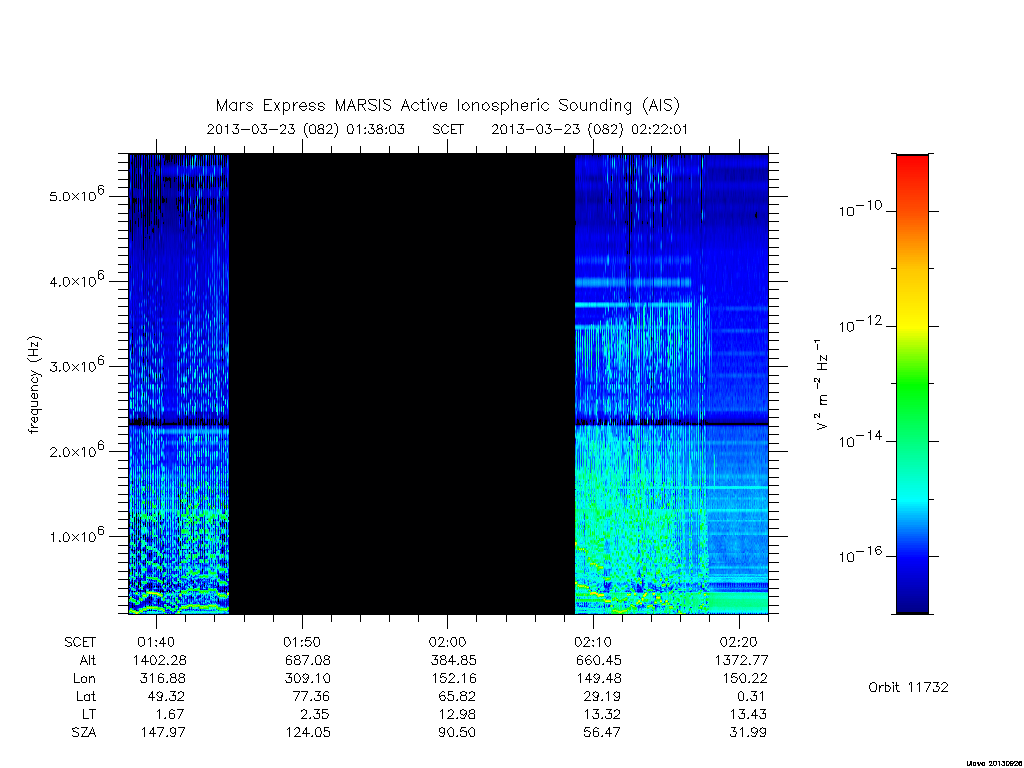The height and width of the screenshot is (768, 1024).
Task: Click the frequency (Hz) axis title
Action: [34, 385]
